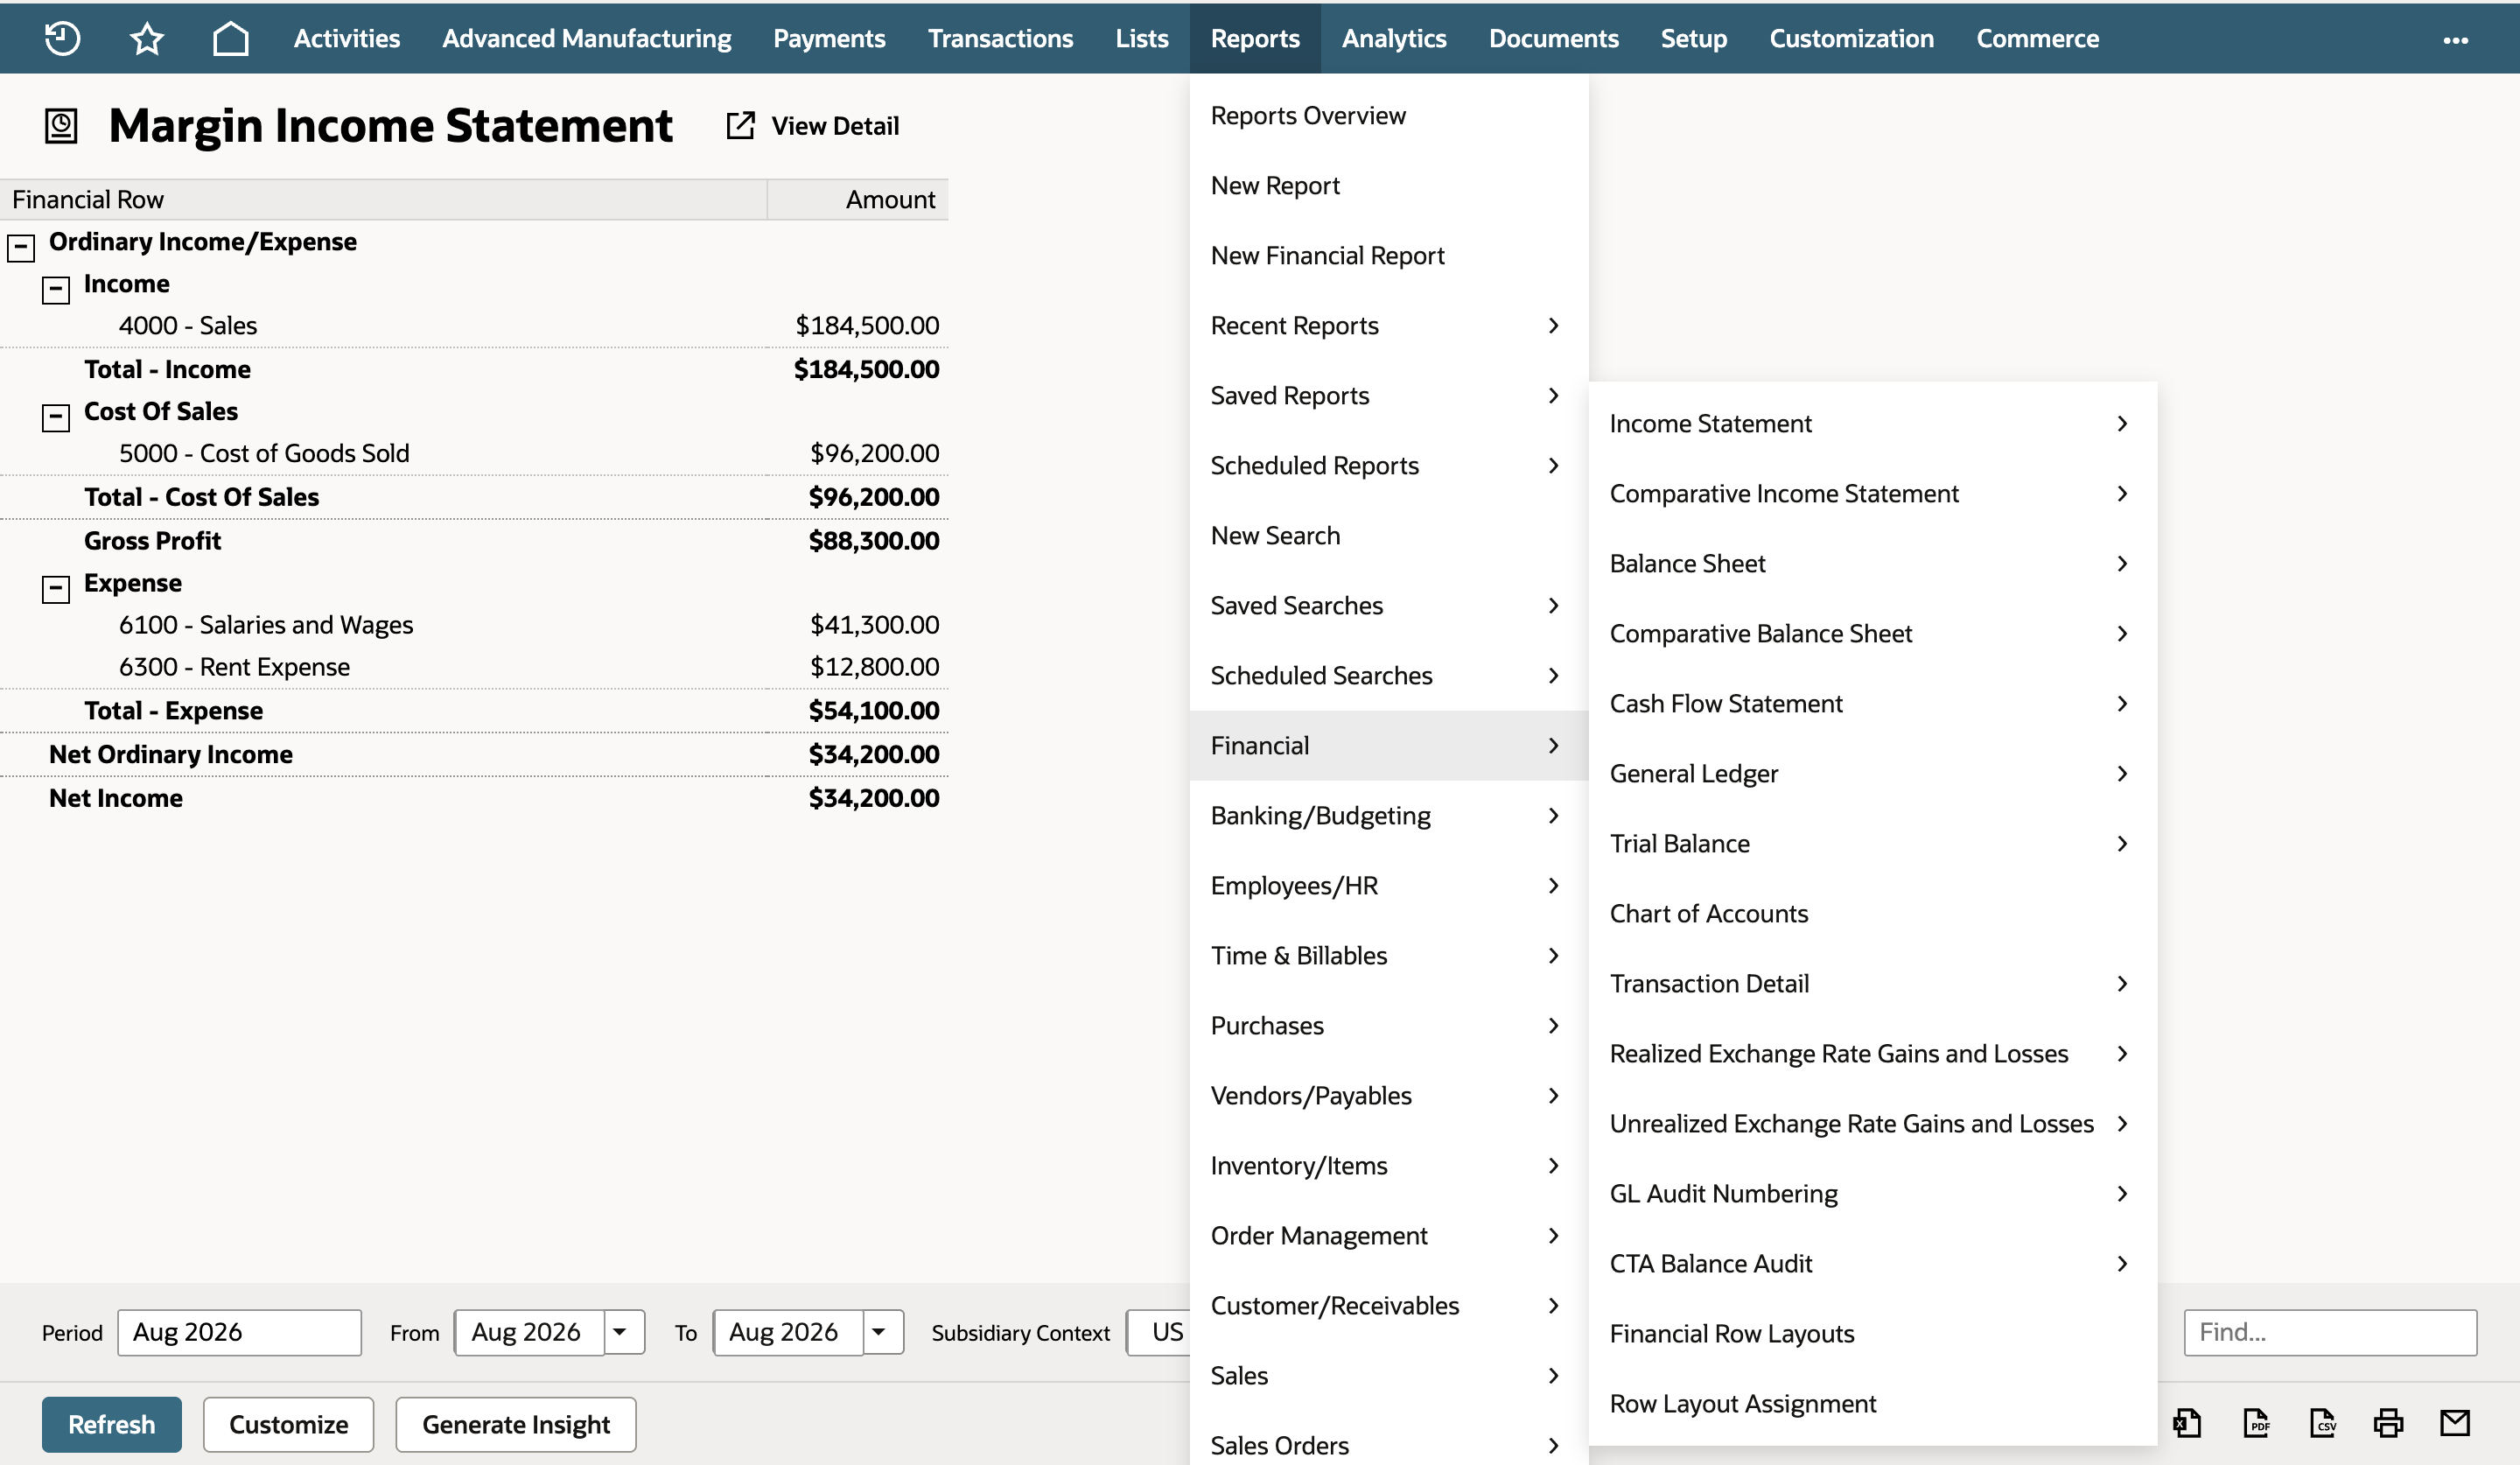Viewport: 2520px width, 1465px height.
Task: Collapse the Ordinary Income/Expense section
Action: point(21,247)
